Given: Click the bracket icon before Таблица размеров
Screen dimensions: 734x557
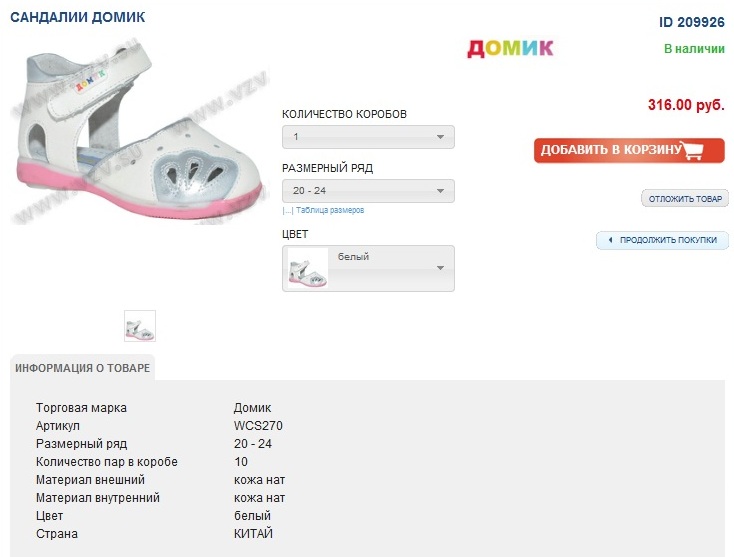Looking at the screenshot, I should 287,210.
